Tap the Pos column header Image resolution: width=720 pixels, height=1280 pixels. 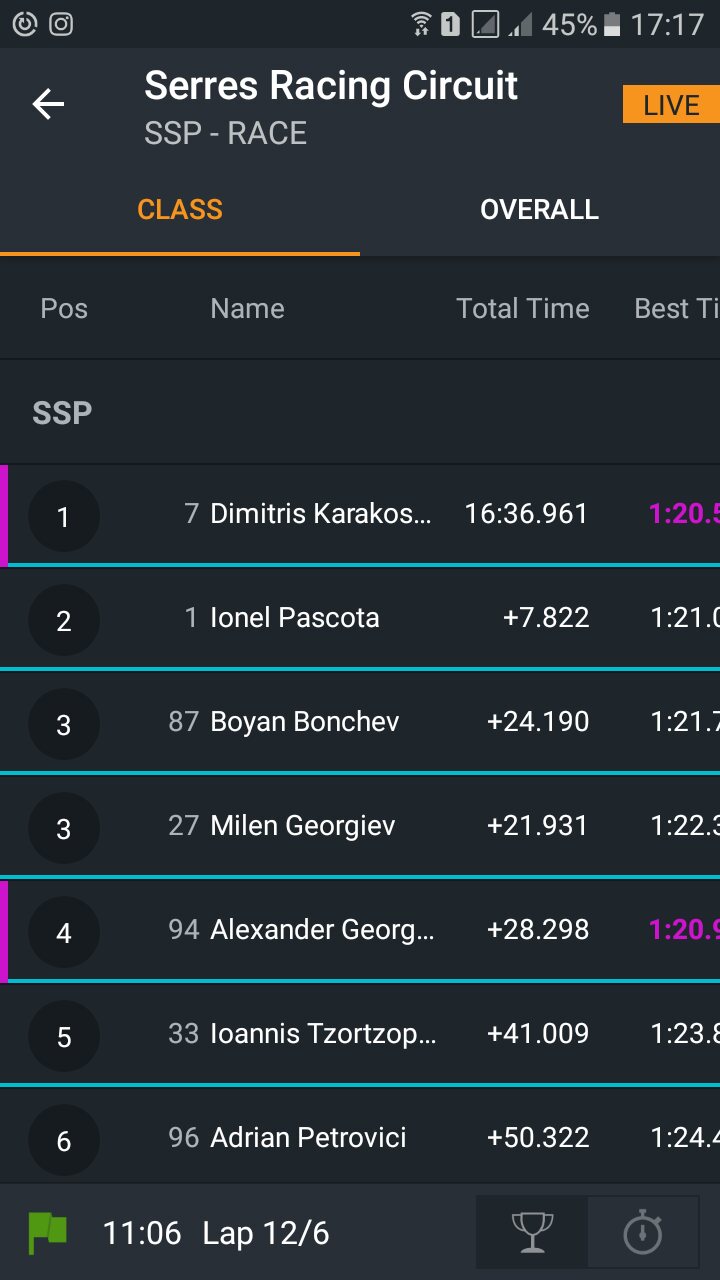(x=64, y=309)
